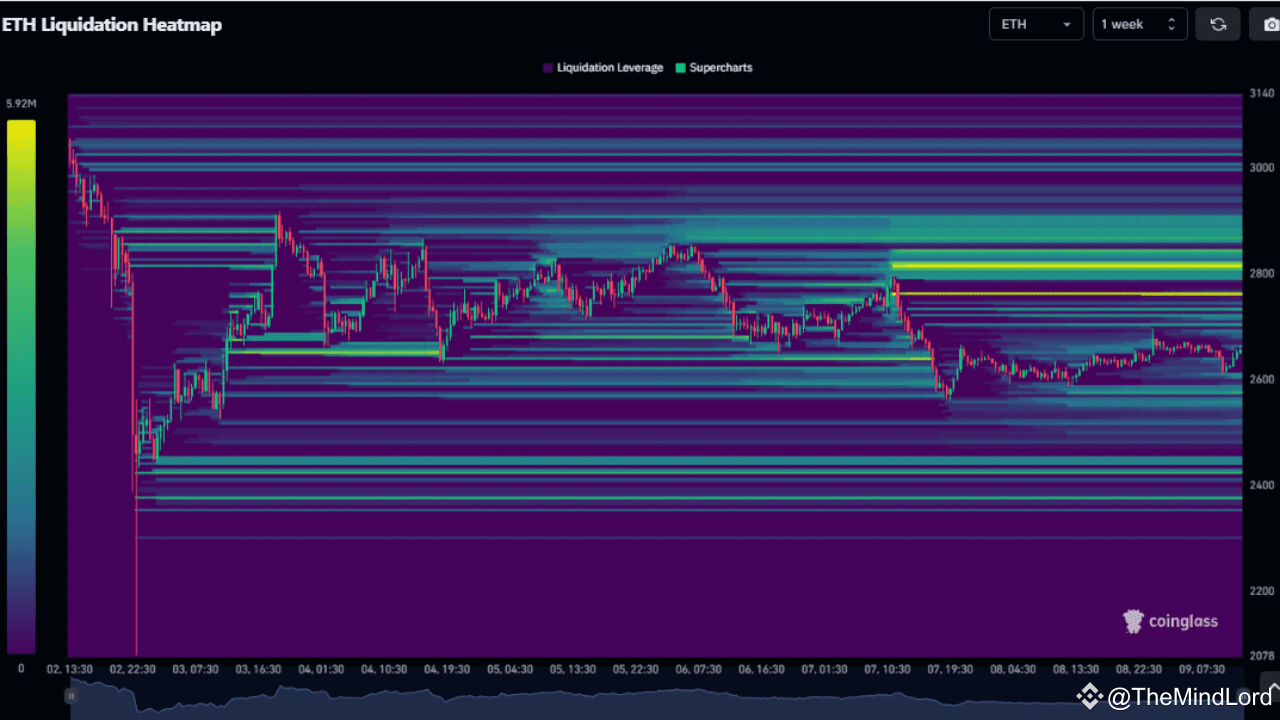1280x720 pixels.
Task: Click the ETH Liquidation Heatmap title
Action: 112,24
